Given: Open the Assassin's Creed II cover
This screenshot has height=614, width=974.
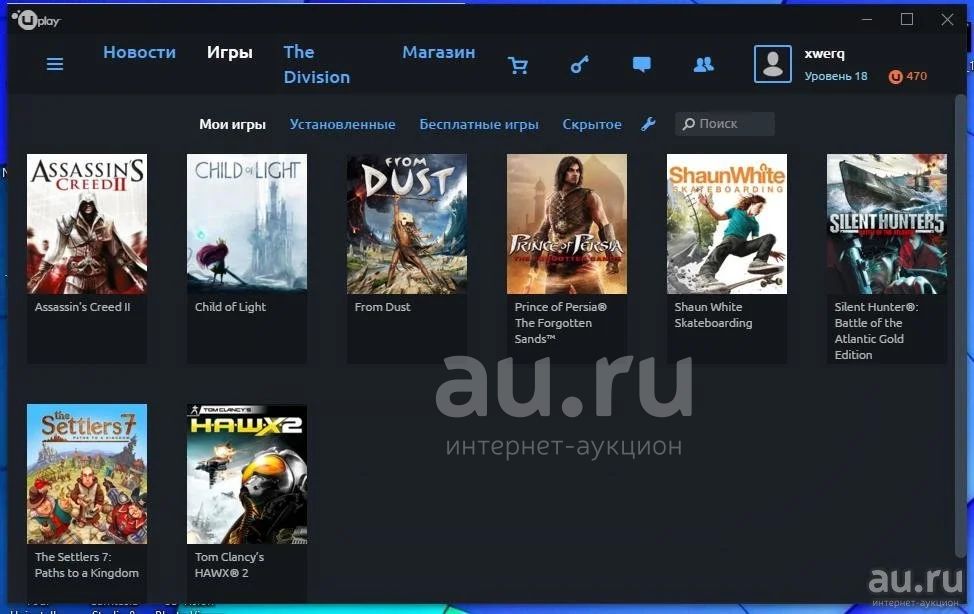Looking at the screenshot, I should click(87, 224).
